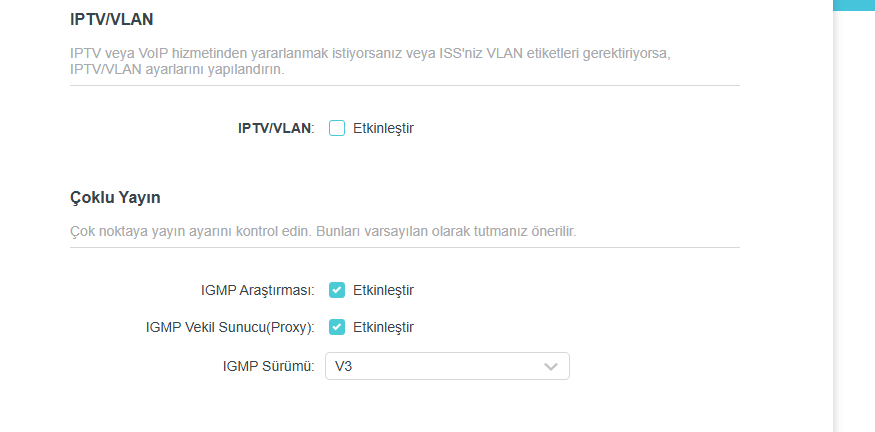Click the "IGMP Araştırması:" field label
This screenshot has height=432, width=875.
pyautogui.click(x=258, y=290)
